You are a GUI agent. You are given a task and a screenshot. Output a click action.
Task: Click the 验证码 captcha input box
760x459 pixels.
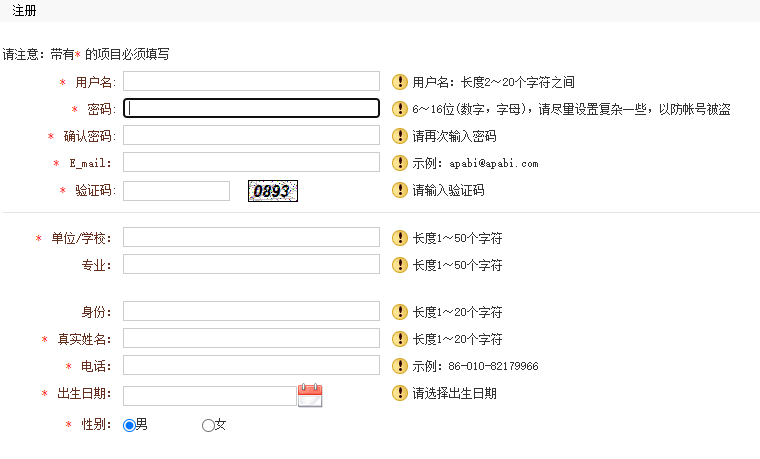click(177, 190)
